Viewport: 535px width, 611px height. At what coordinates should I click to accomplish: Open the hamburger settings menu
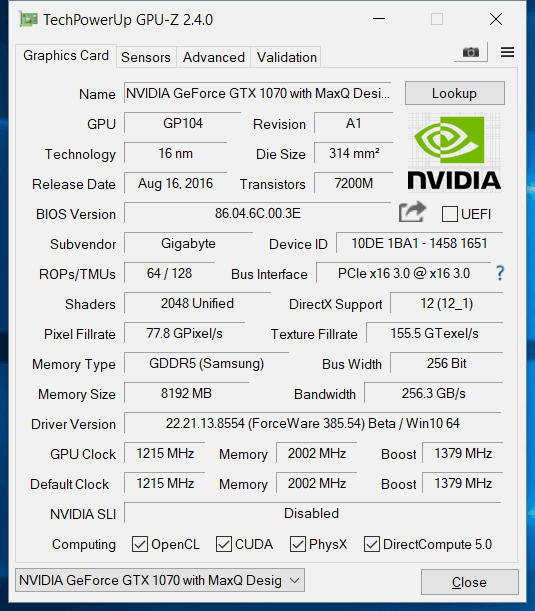pyautogui.click(x=507, y=52)
